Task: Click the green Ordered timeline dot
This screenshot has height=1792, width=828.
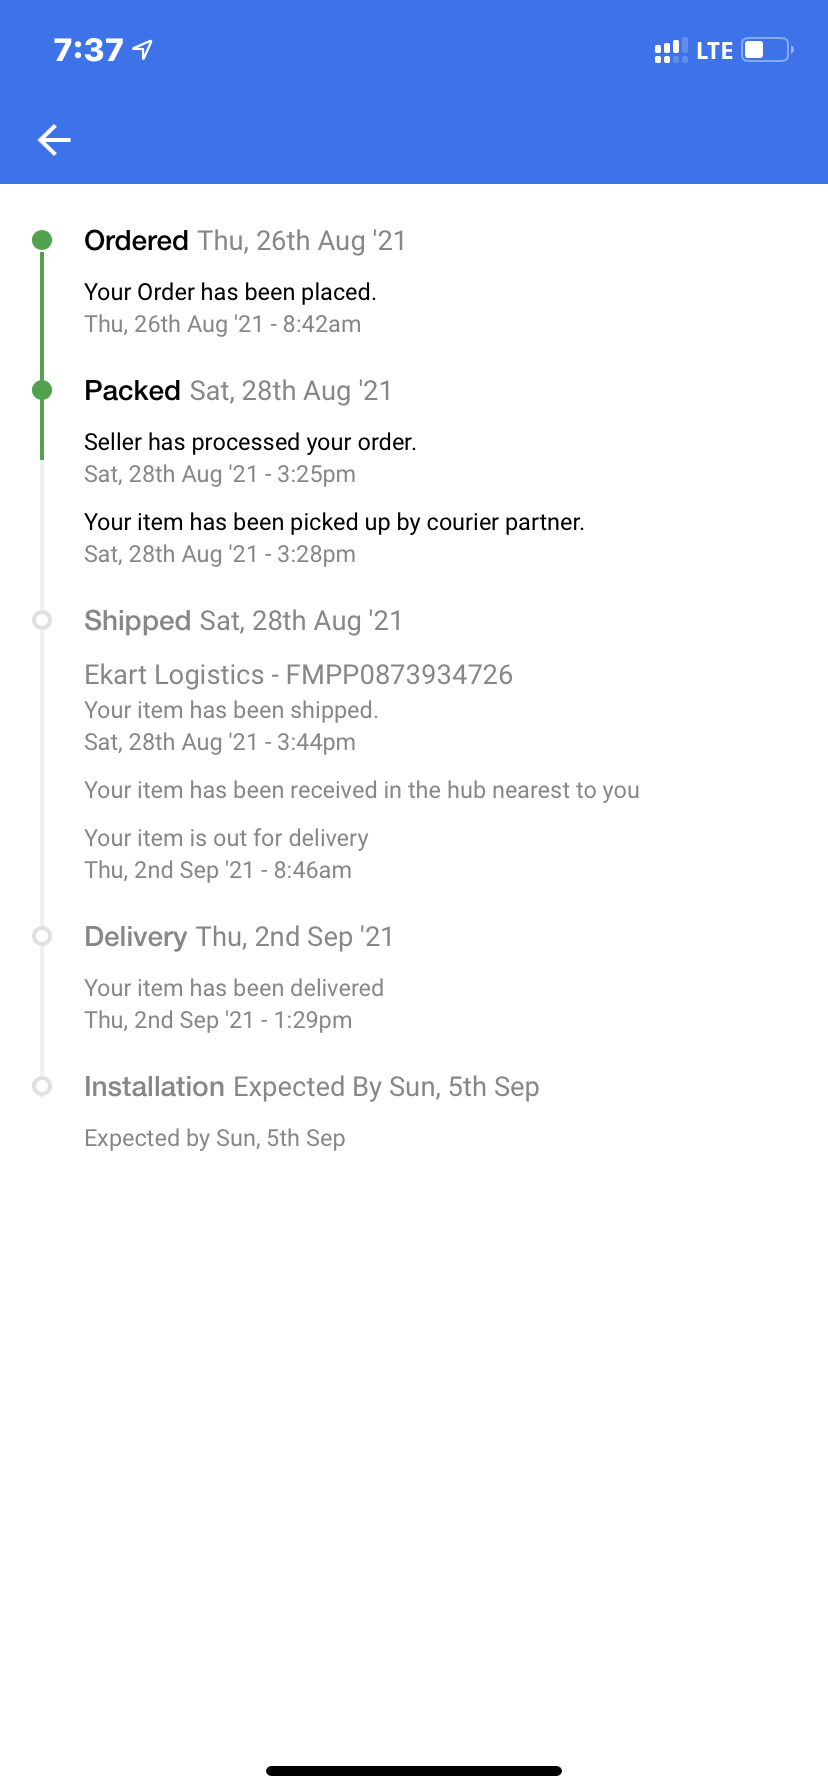Action: click(42, 240)
